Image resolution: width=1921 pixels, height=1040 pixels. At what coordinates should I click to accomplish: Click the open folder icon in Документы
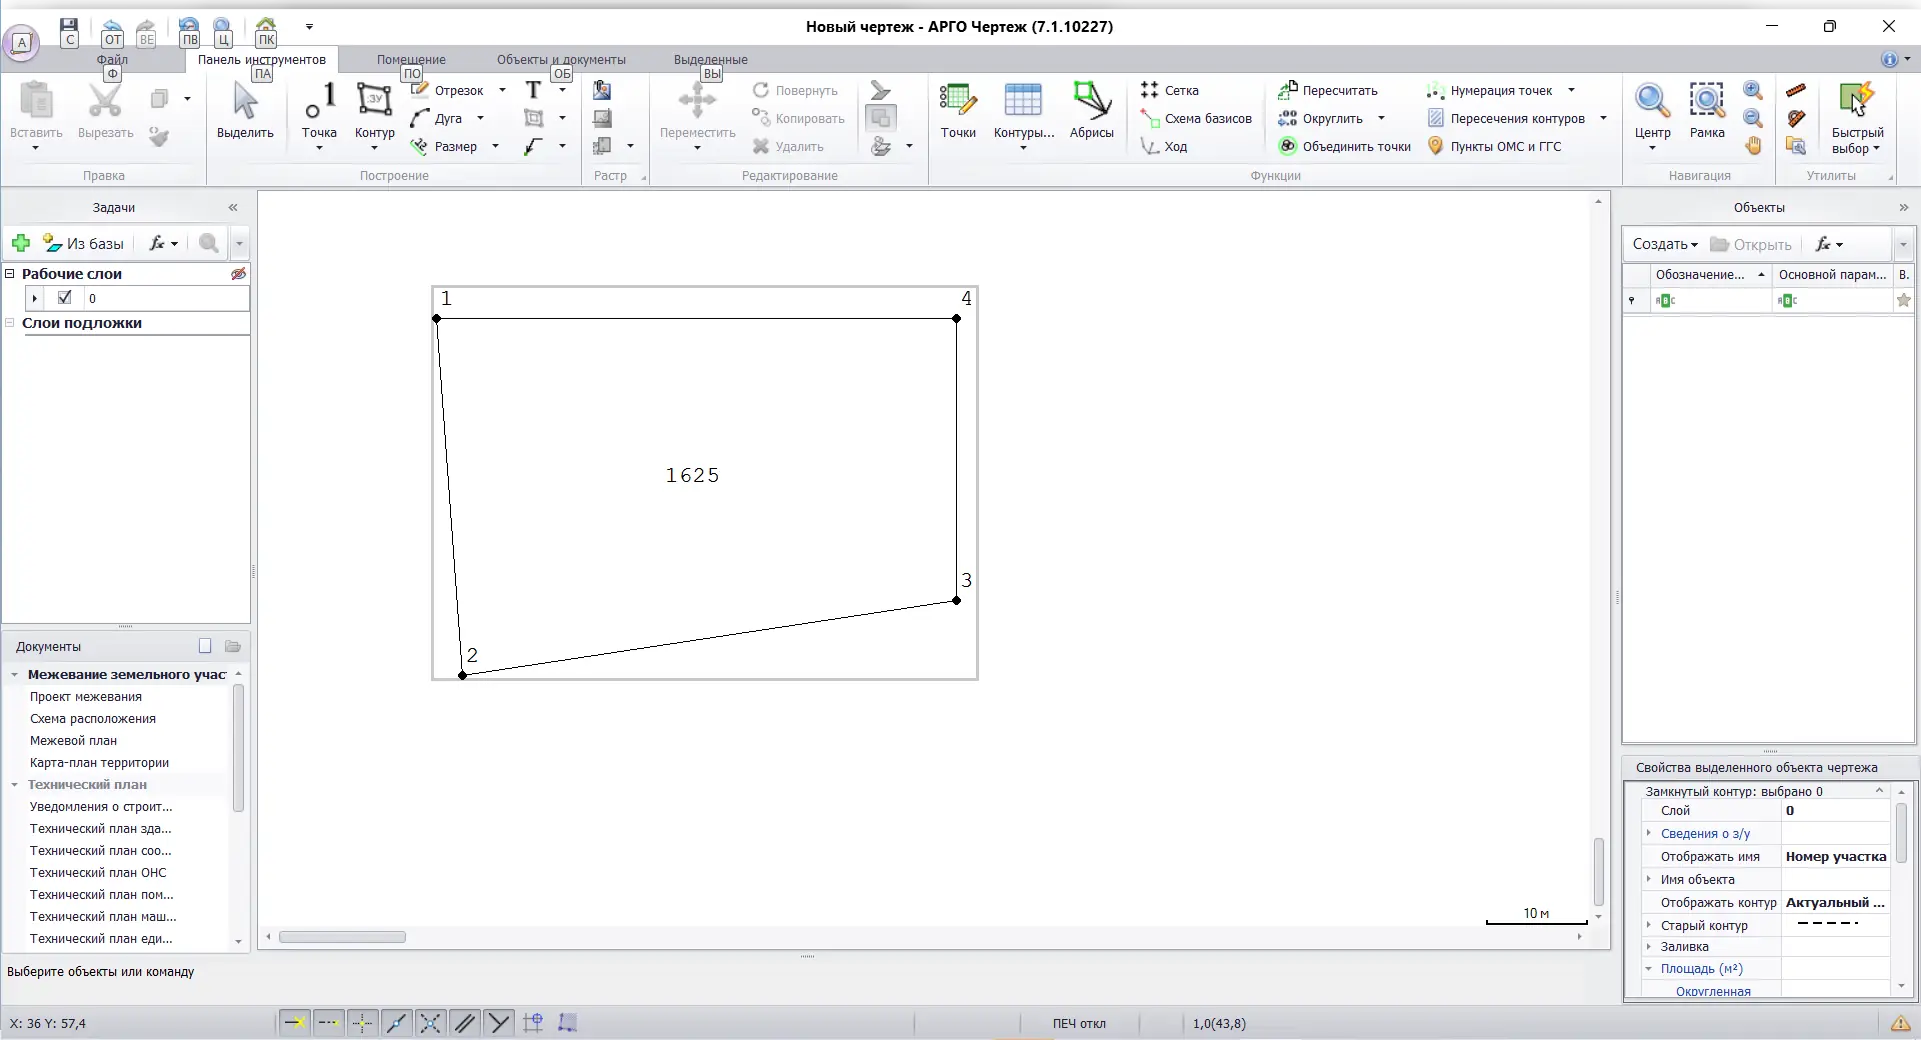(x=233, y=646)
